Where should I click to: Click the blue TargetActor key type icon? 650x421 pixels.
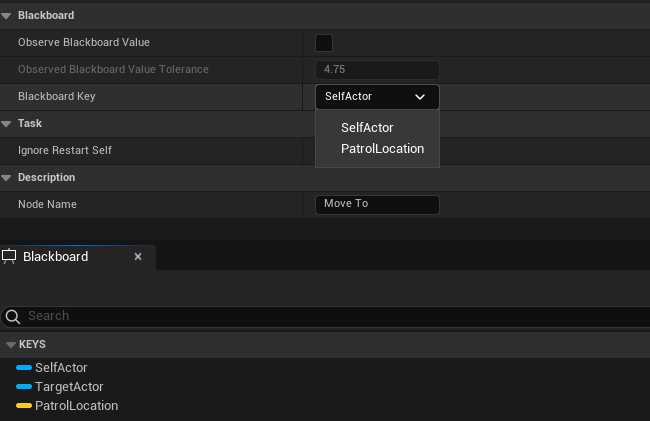click(x=24, y=387)
